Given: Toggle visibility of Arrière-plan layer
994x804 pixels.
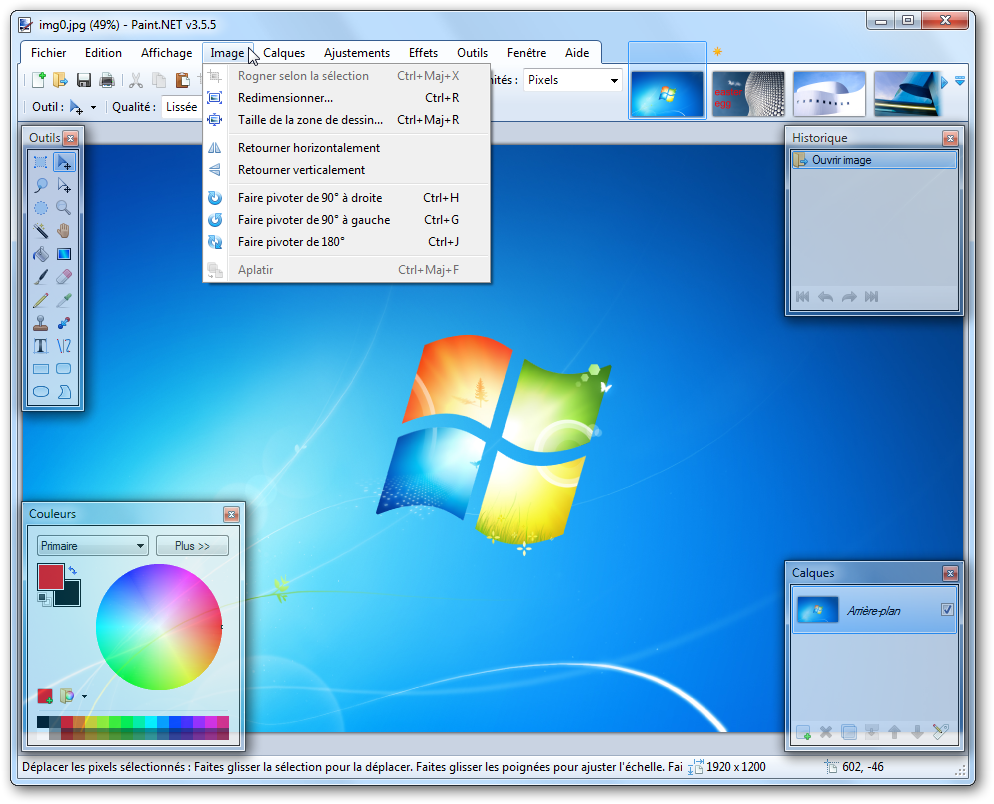Looking at the screenshot, I should pos(947,610).
